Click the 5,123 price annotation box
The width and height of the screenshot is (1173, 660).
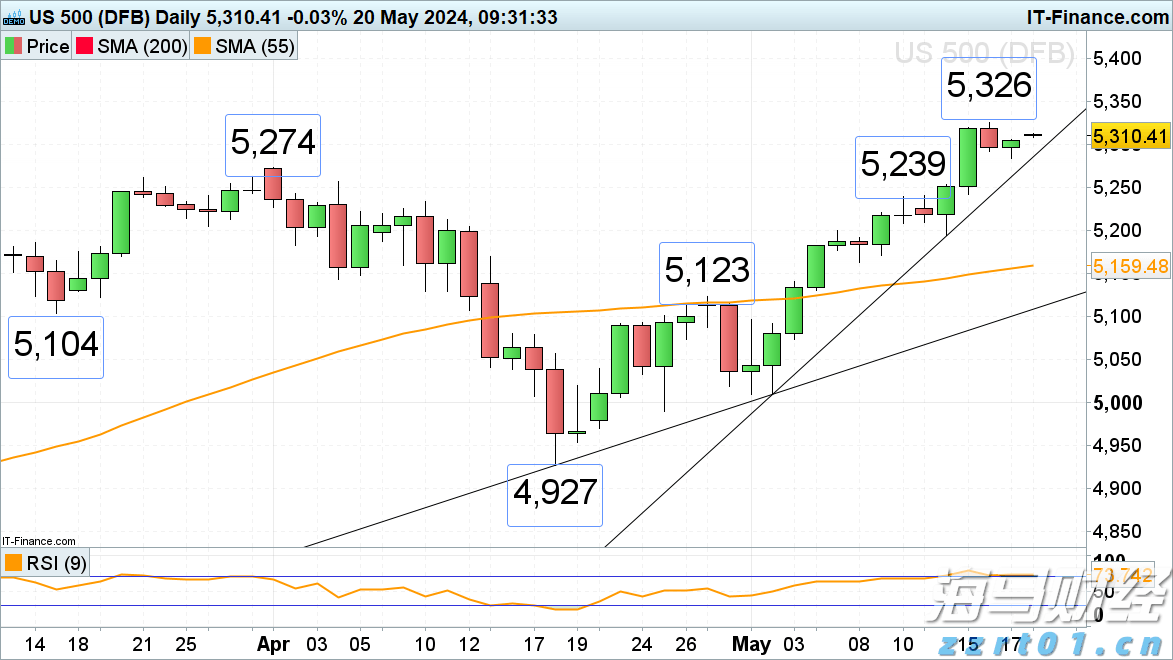tap(708, 271)
